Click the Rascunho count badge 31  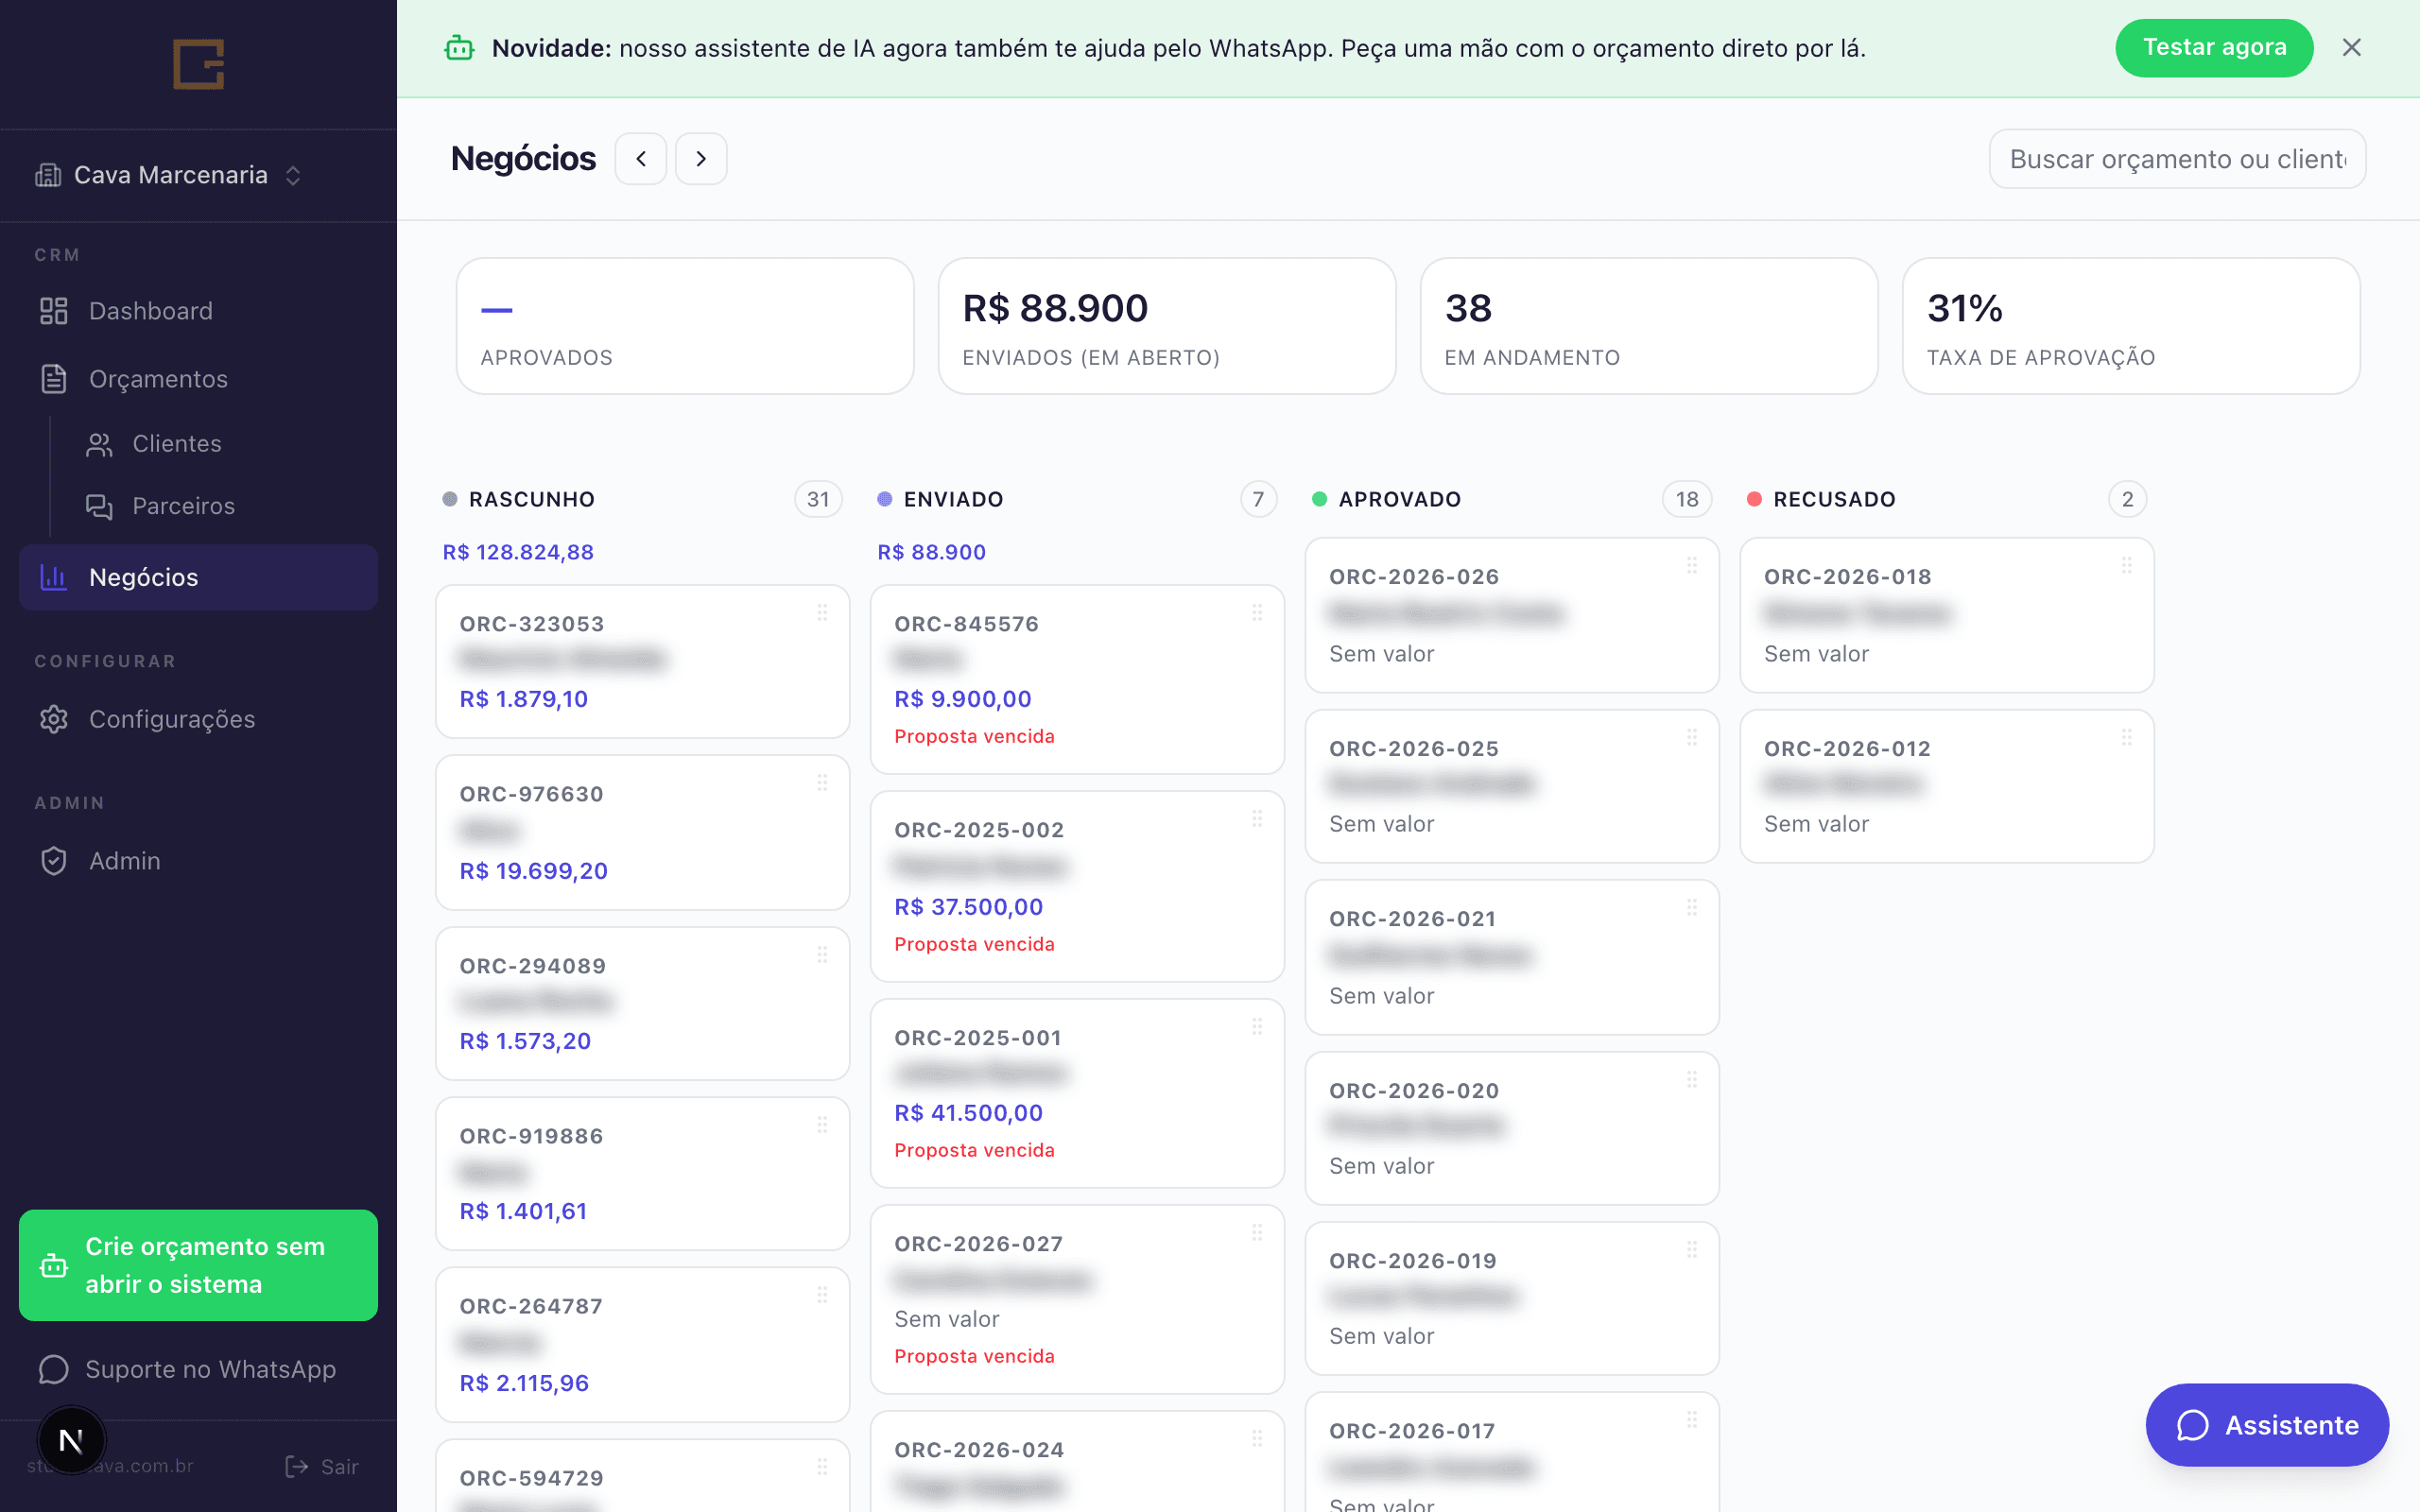pos(818,499)
